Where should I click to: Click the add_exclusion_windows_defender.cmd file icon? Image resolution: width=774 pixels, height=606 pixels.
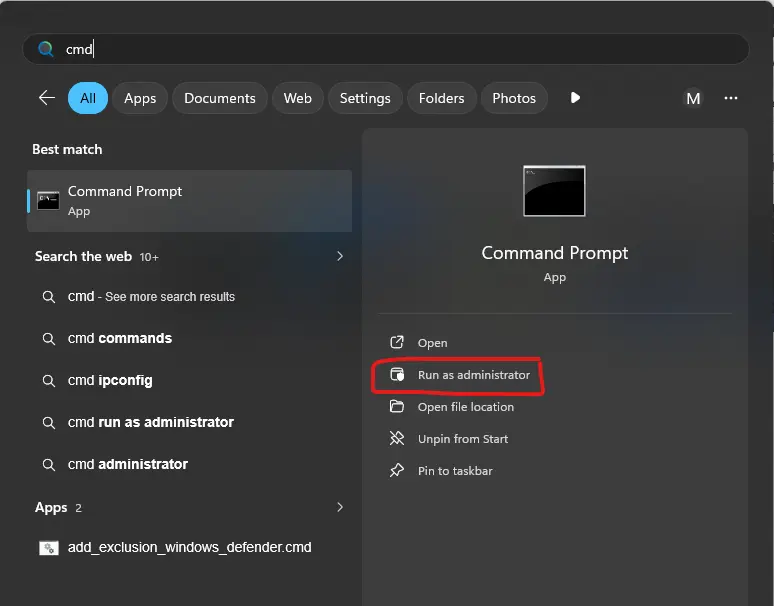point(48,548)
